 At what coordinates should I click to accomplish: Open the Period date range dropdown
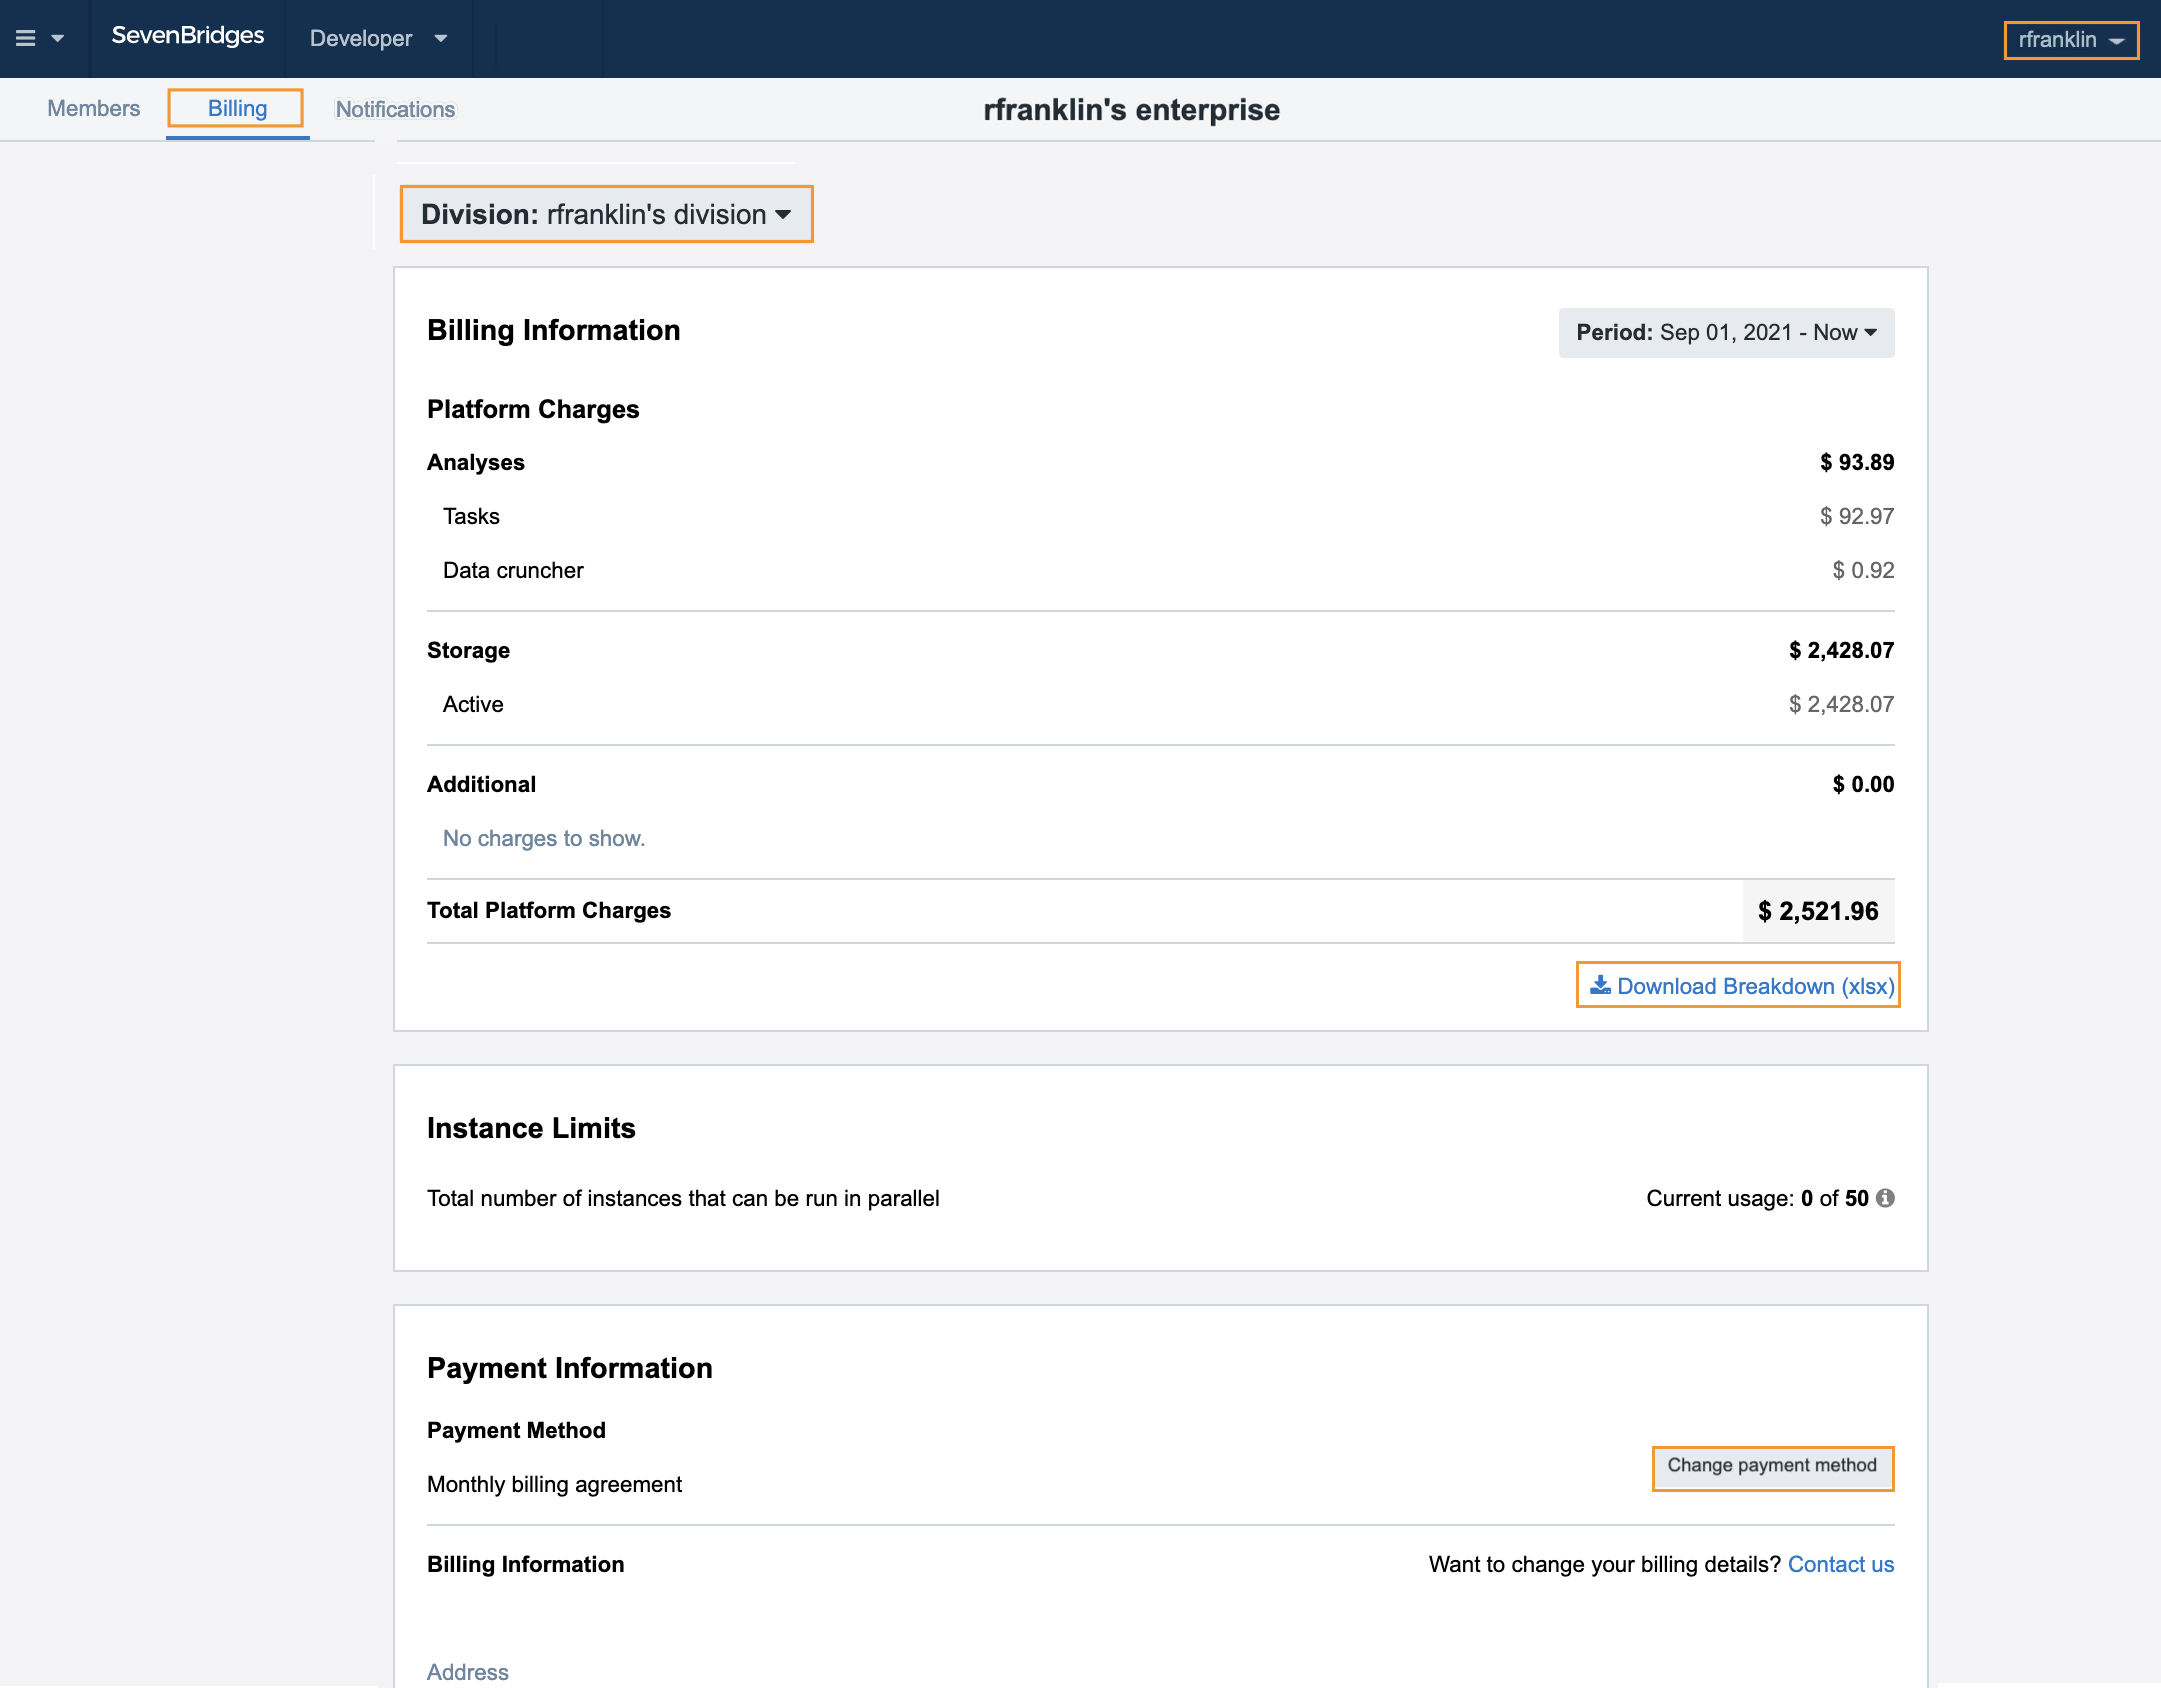pos(1726,333)
